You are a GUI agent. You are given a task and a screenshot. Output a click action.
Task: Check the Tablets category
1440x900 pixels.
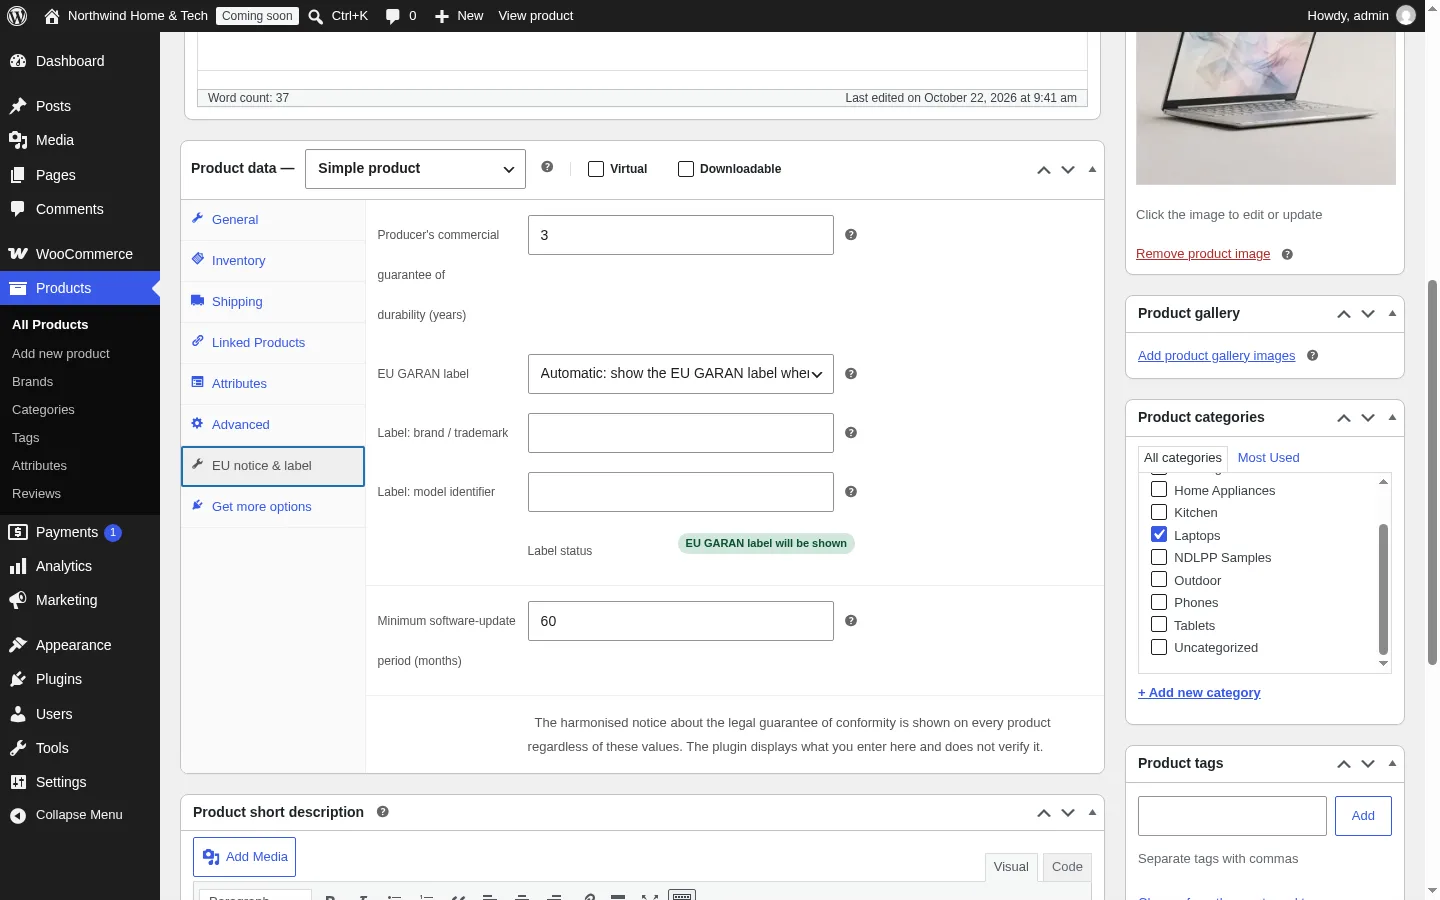point(1159,624)
